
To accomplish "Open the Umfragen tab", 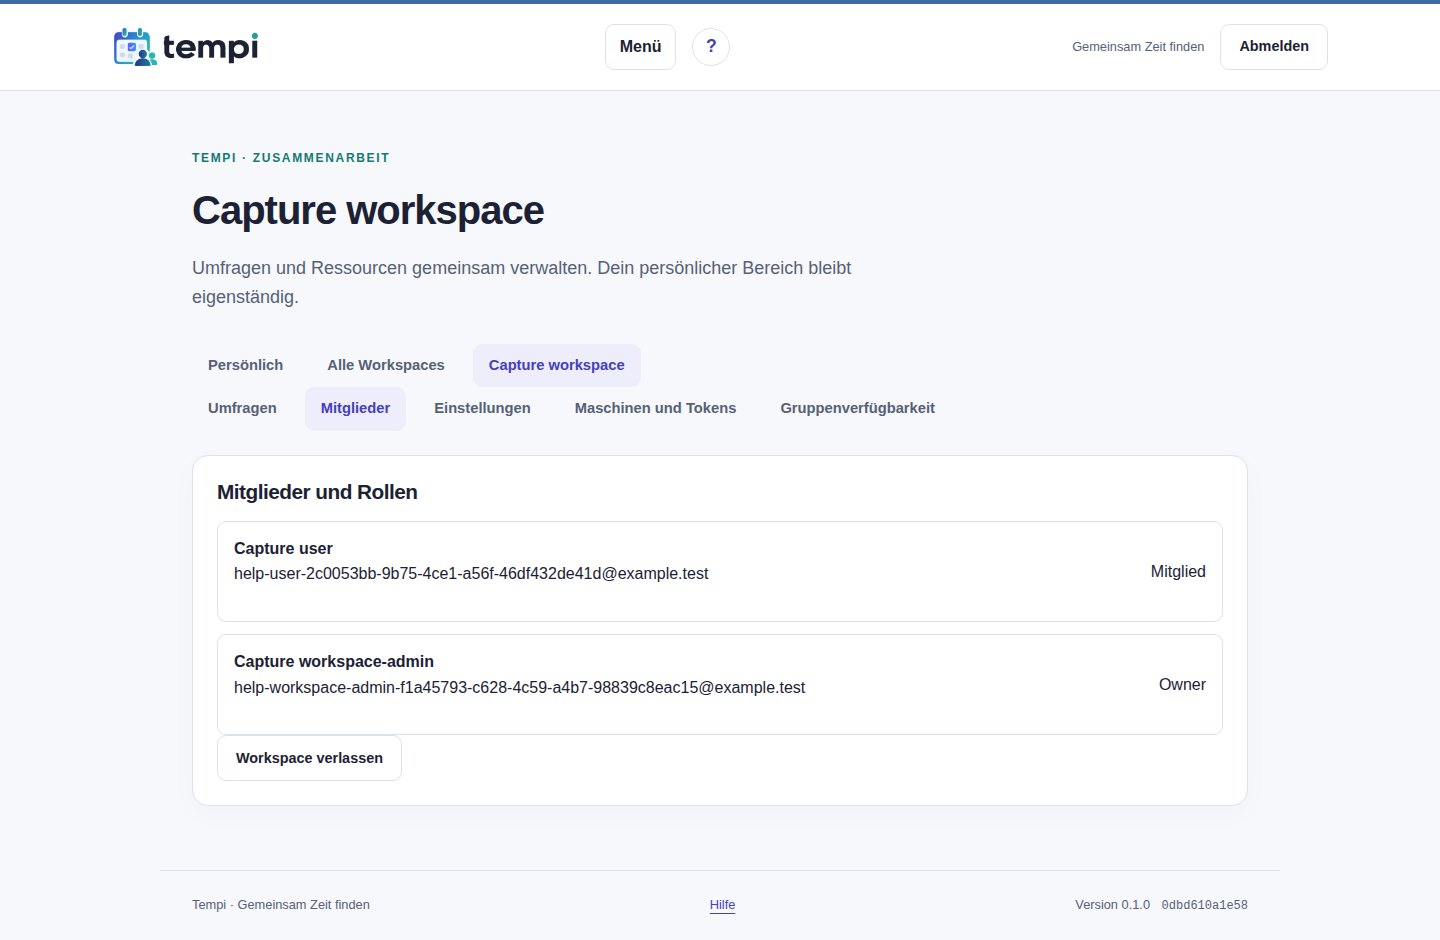I will tap(242, 409).
